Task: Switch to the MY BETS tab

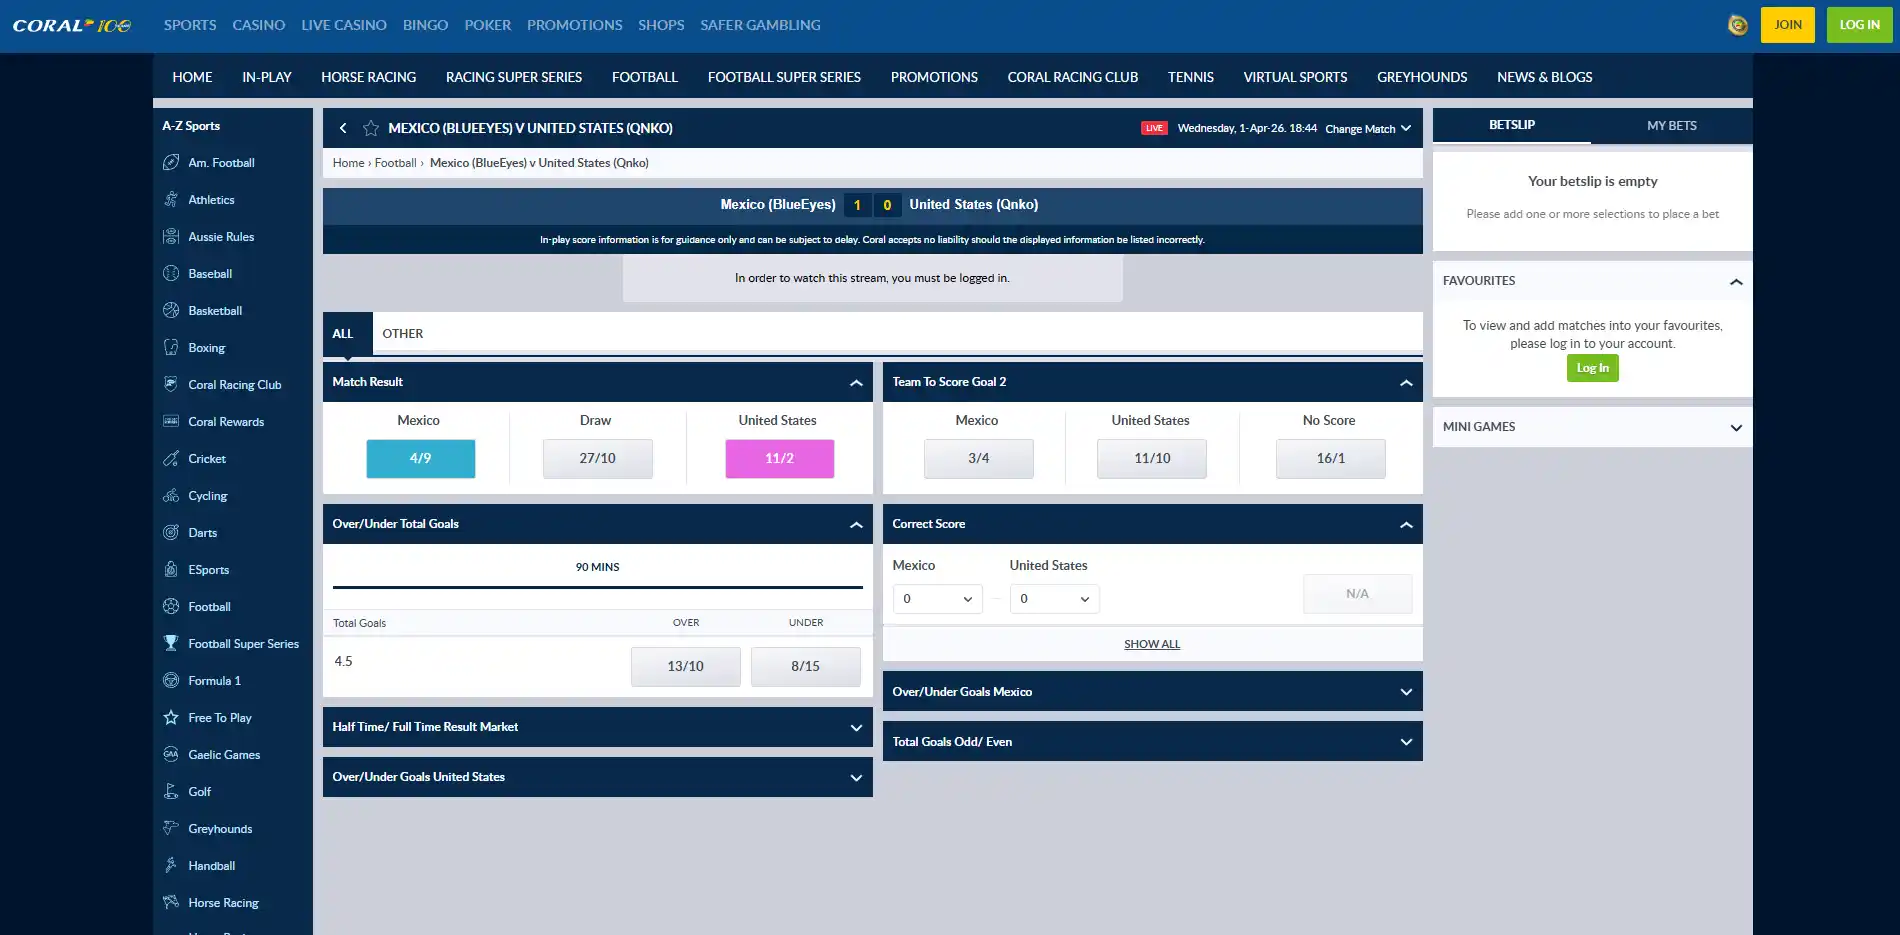Action: click(1672, 125)
